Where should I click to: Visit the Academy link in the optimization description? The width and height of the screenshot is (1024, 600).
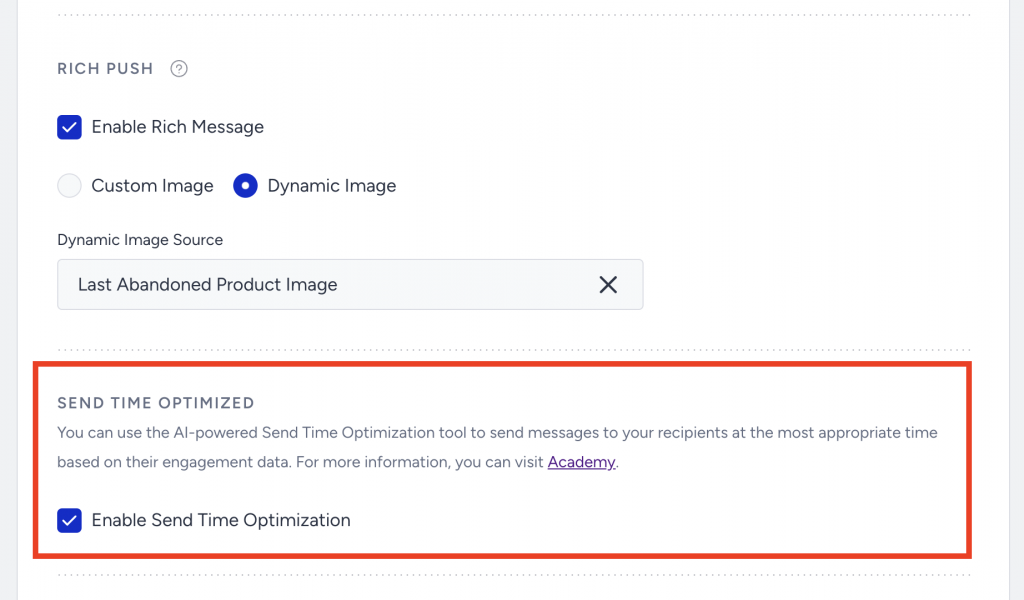click(x=581, y=462)
